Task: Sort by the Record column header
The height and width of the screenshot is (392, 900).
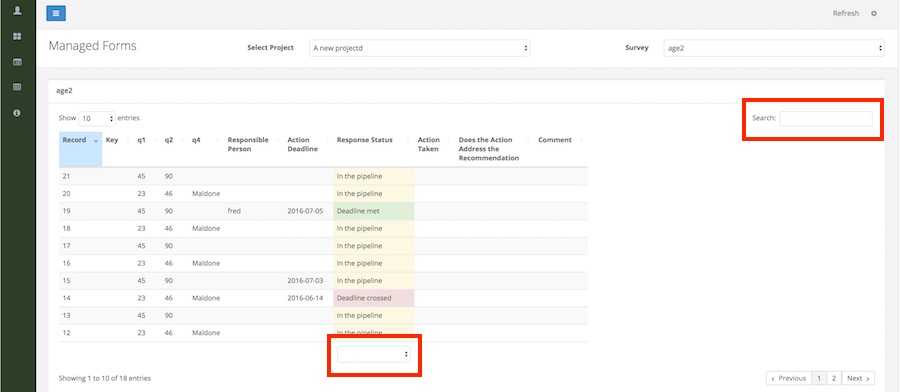Action: click(80, 149)
